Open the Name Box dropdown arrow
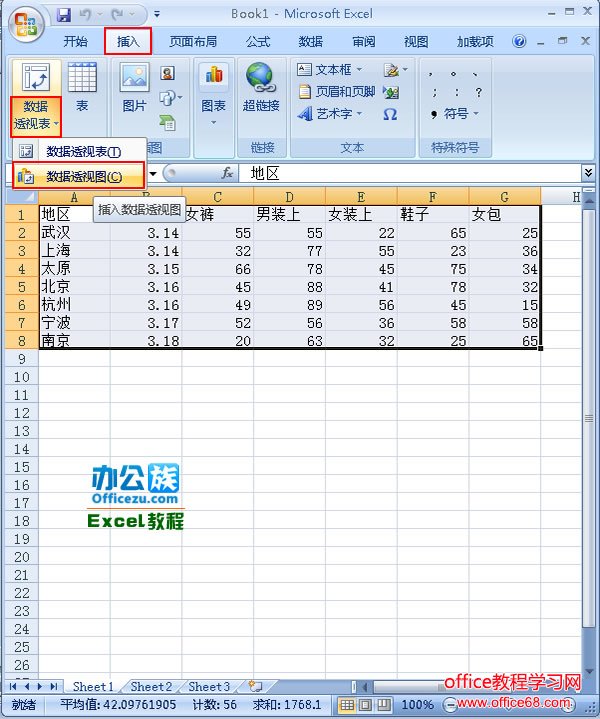600x719 pixels. [x=153, y=174]
